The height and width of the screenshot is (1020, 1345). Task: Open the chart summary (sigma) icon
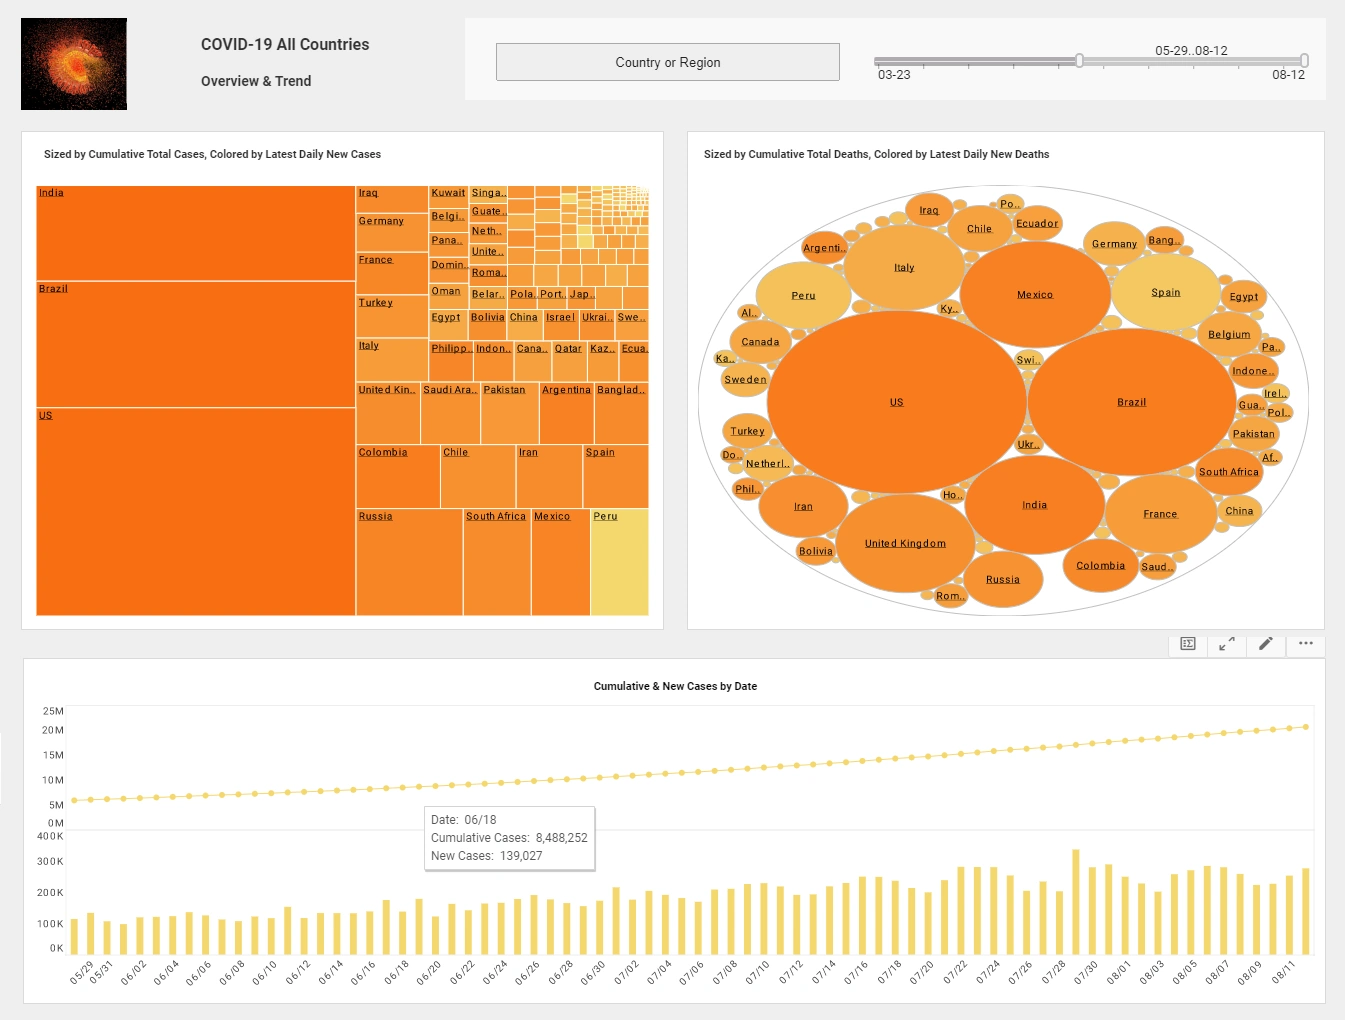coord(1187,645)
